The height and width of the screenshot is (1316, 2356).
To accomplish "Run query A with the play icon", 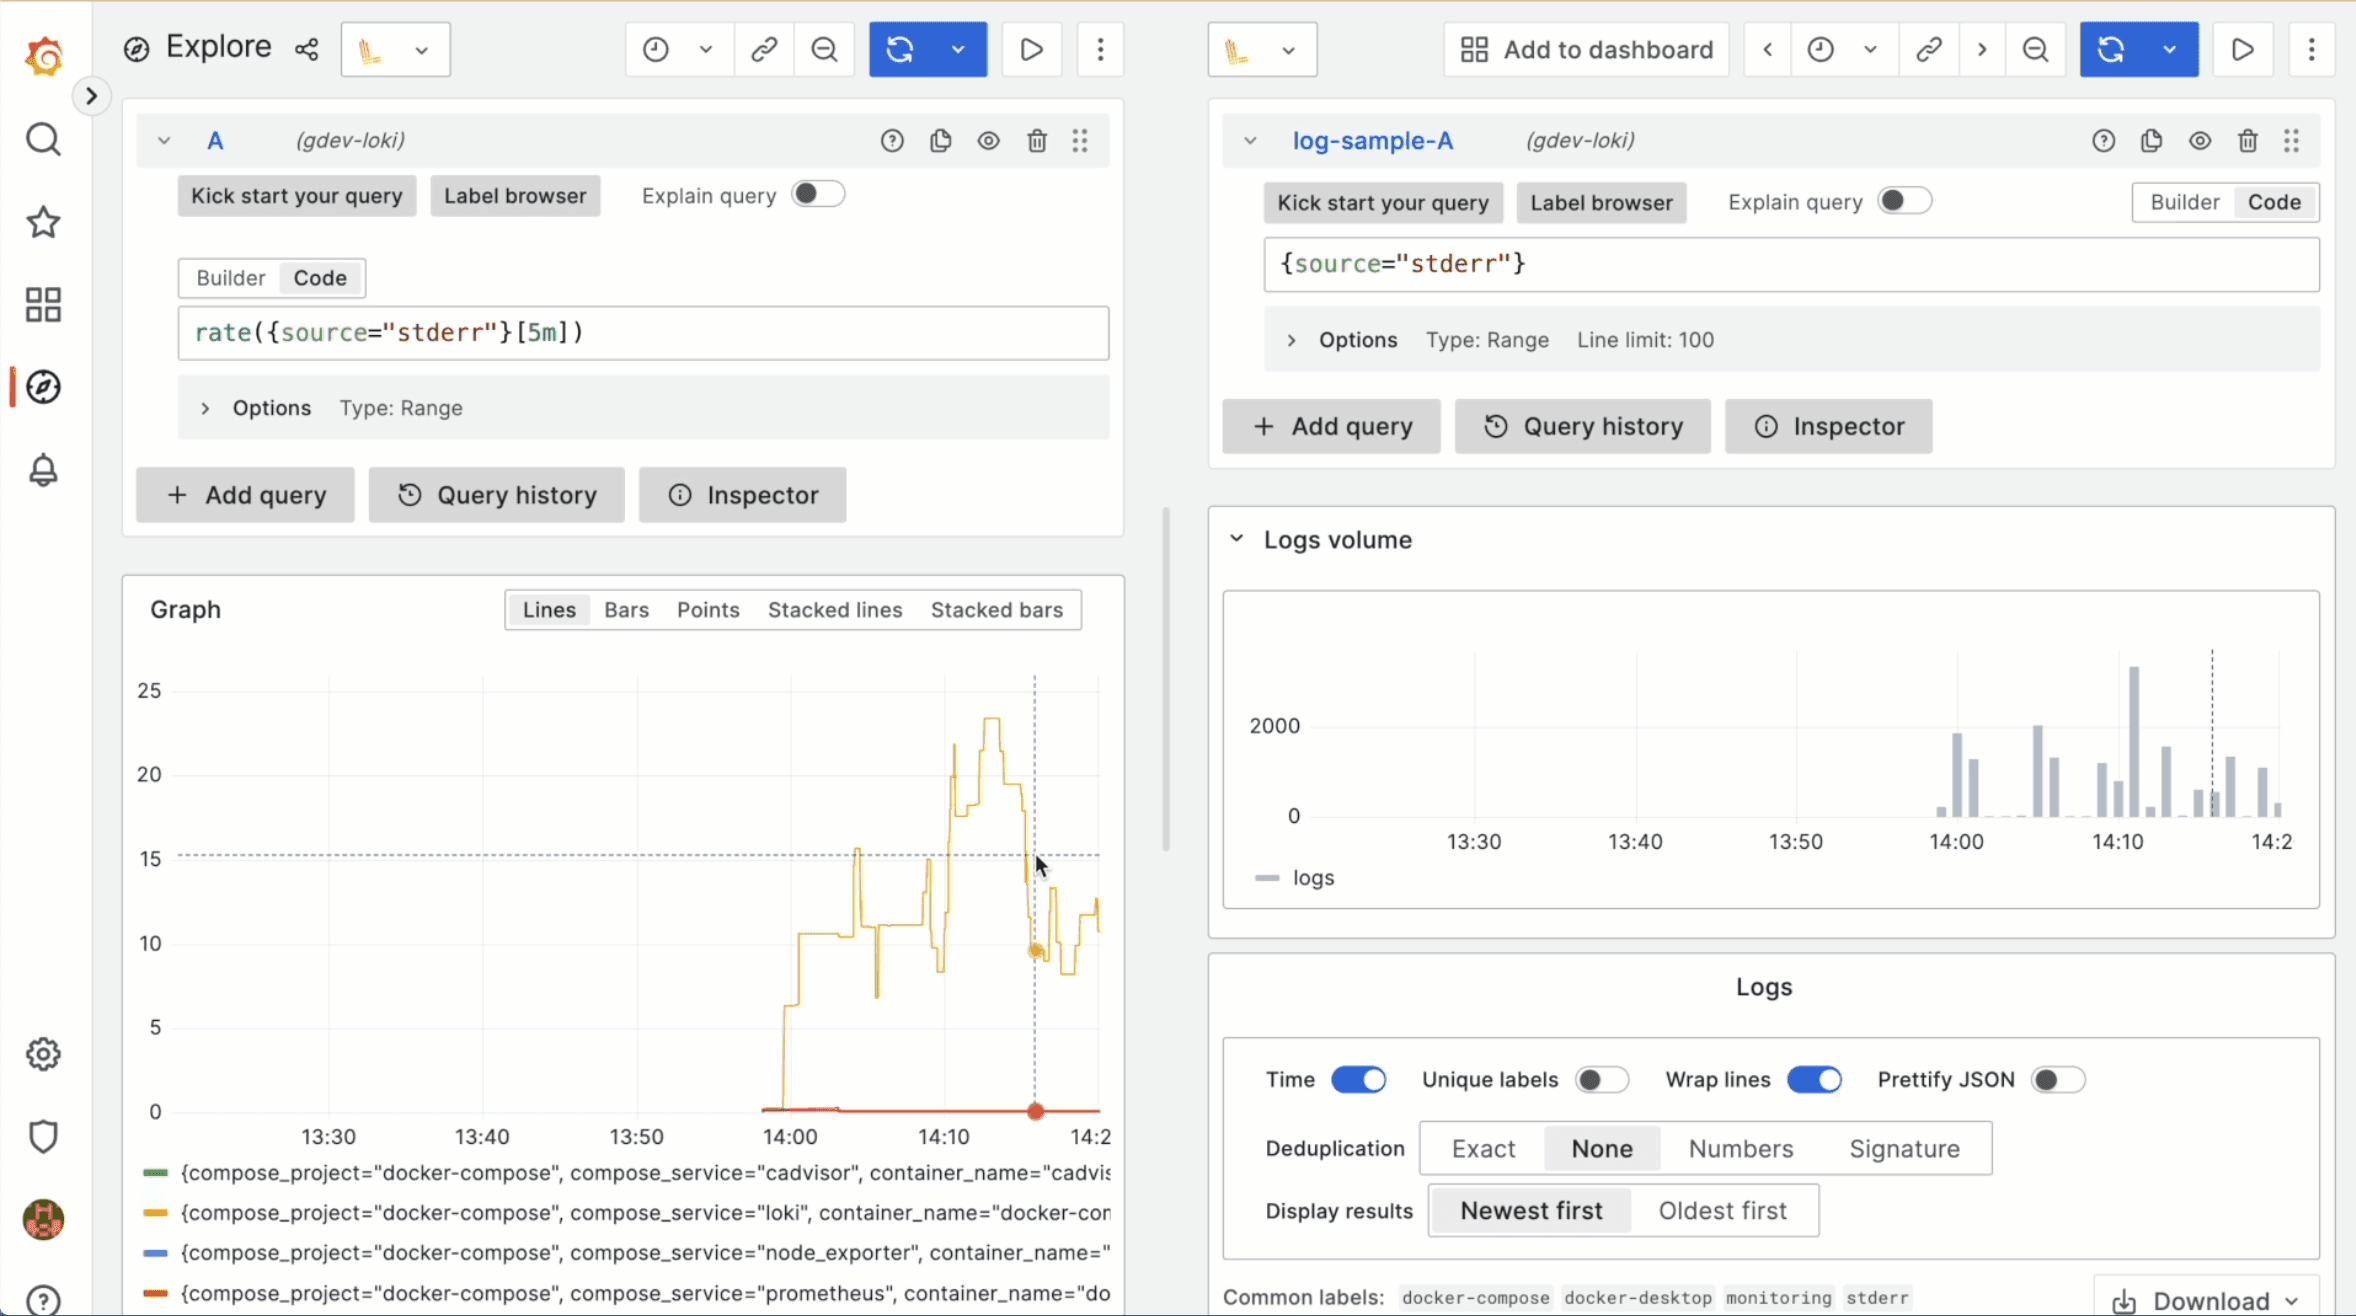I will [1030, 49].
